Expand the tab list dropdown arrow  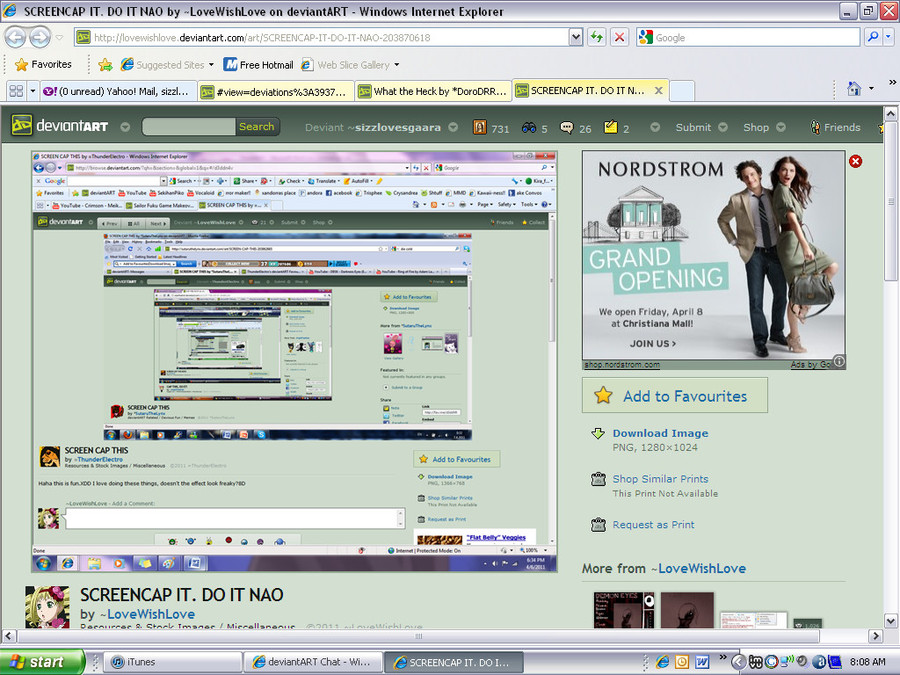(x=33, y=91)
